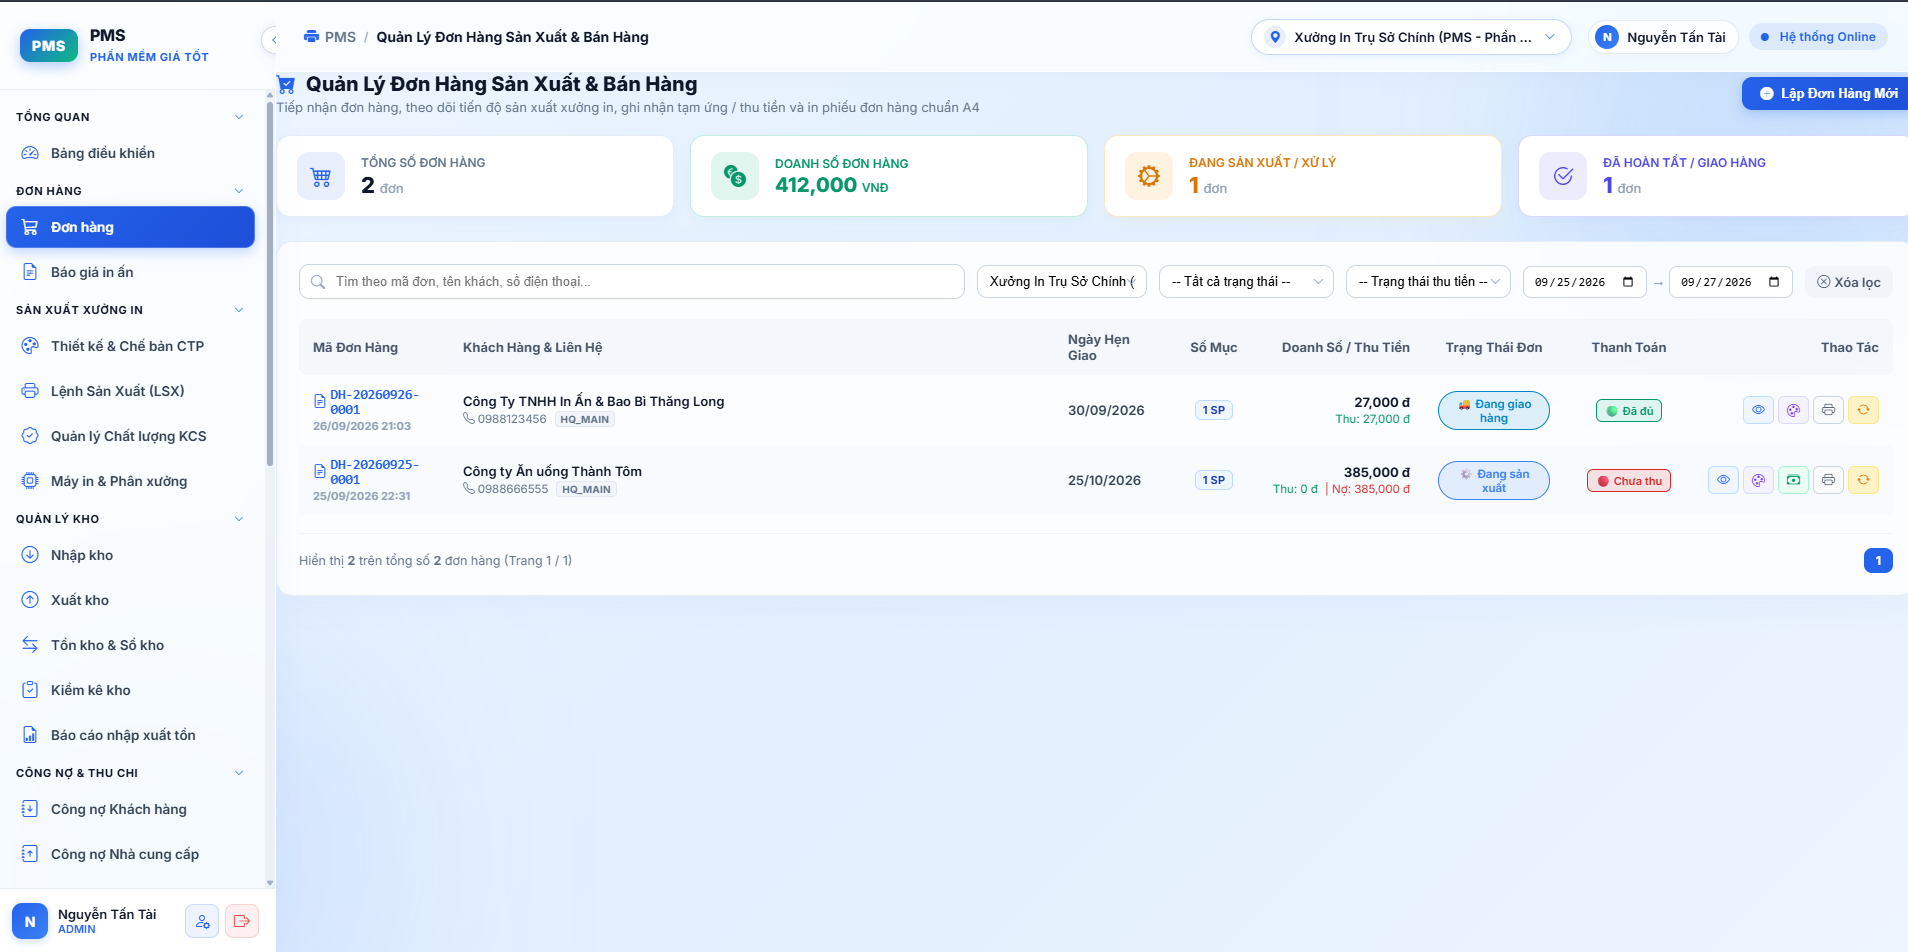
Task: Open Quản lý Chất lượng KCS page
Action: tap(130, 436)
